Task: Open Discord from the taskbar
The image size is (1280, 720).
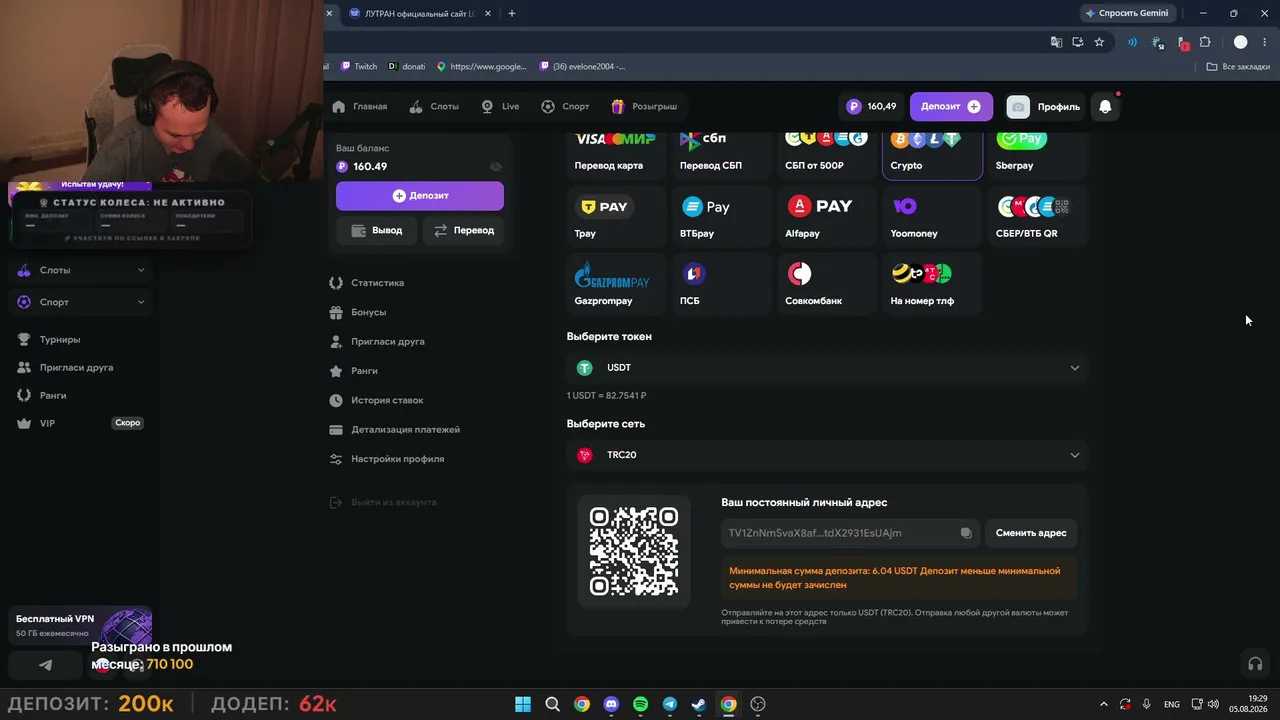Action: click(x=611, y=704)
